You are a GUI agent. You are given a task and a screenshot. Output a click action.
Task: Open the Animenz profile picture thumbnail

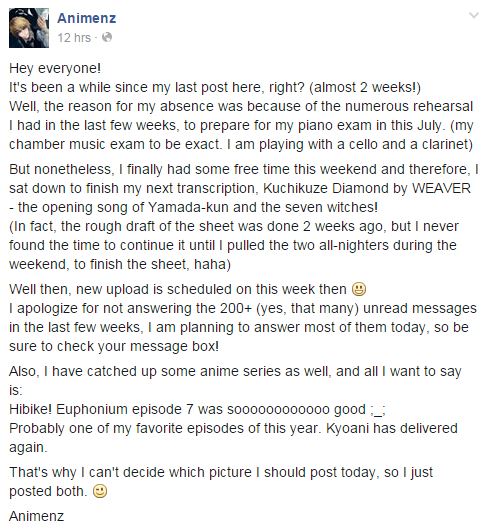(29, 28)
